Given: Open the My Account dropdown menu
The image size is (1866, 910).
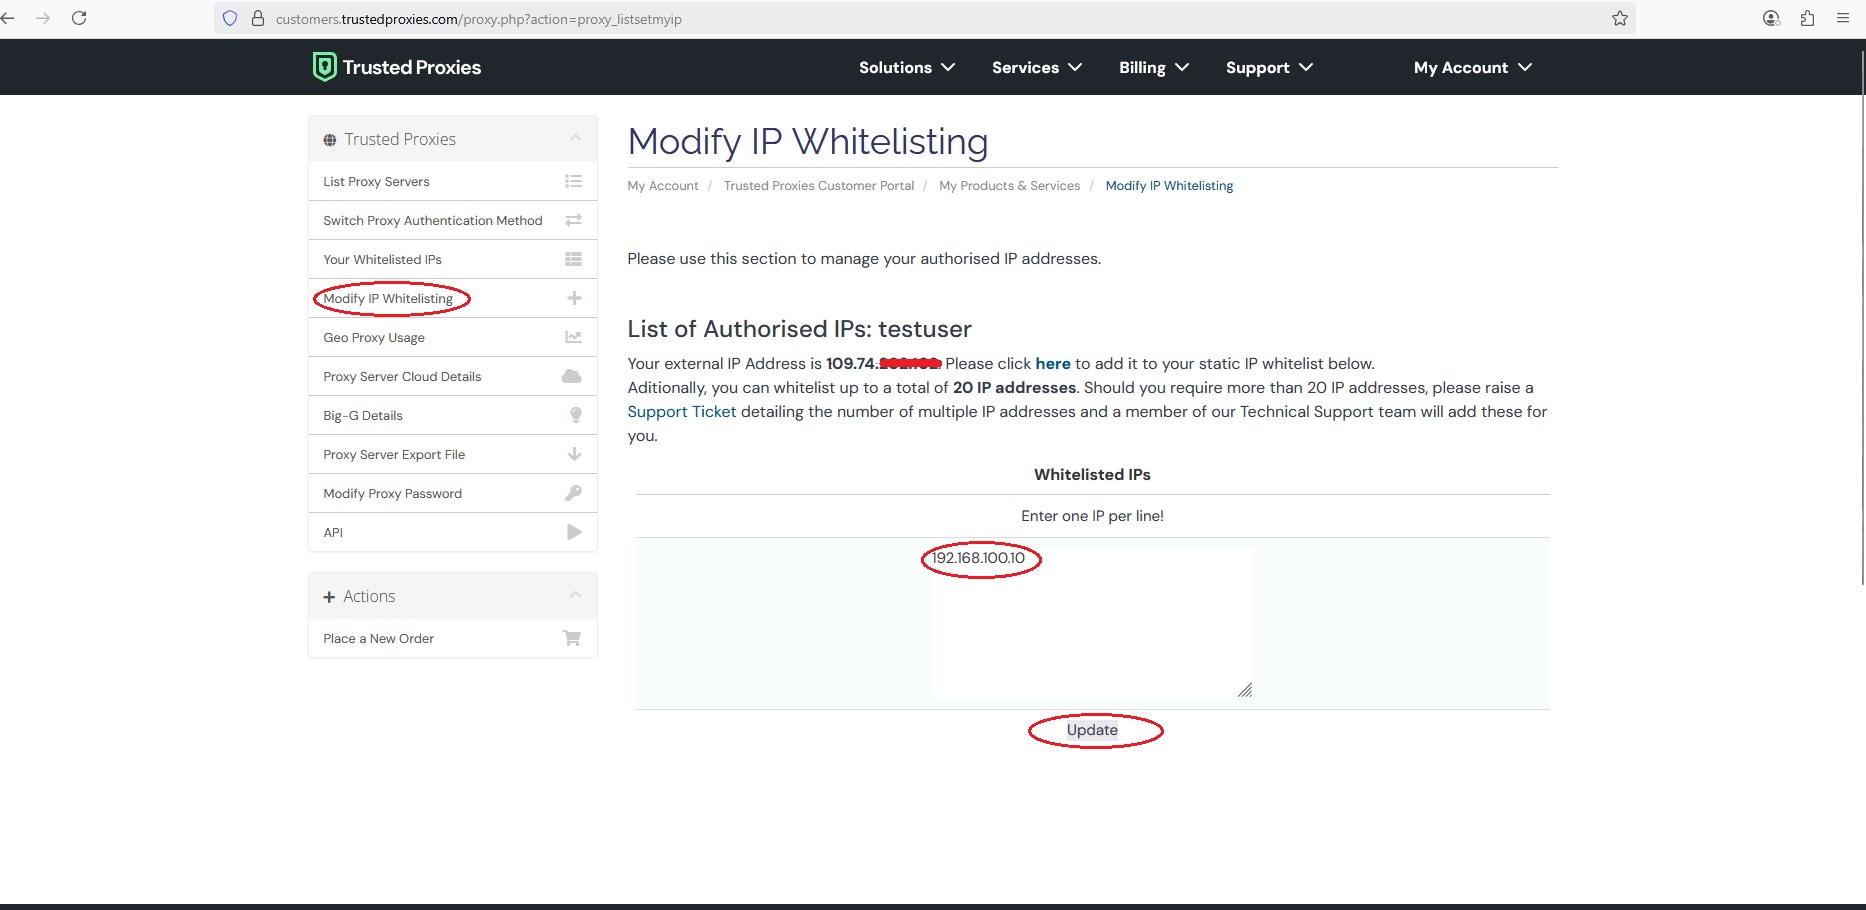Looking at the screenshot, I should pos(1473,67).
